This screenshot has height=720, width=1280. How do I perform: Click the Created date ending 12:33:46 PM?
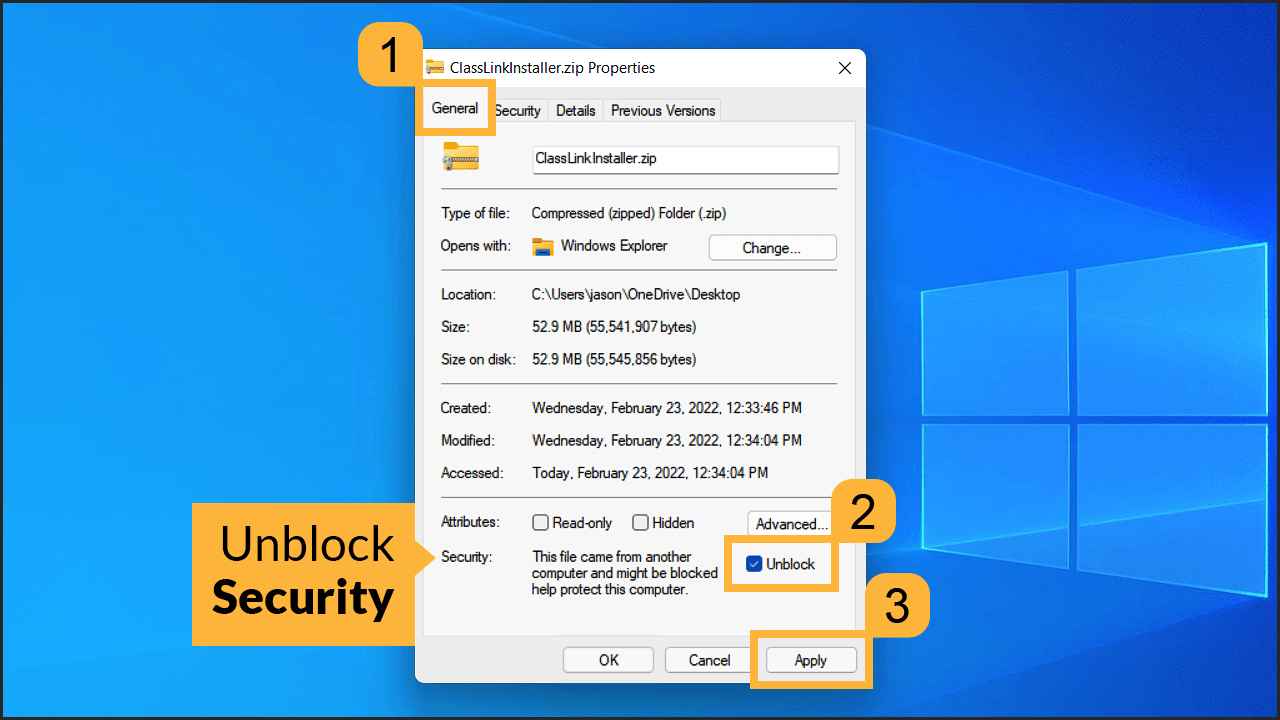[x=667, y=408]
